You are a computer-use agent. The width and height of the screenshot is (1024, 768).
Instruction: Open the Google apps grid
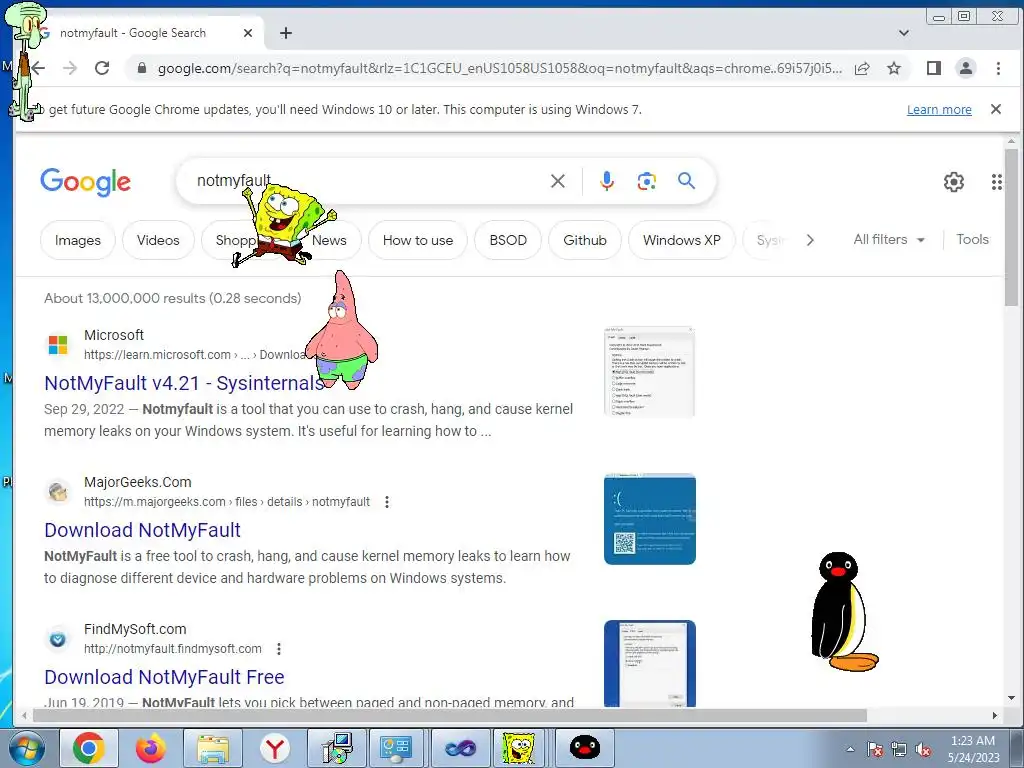997,182
